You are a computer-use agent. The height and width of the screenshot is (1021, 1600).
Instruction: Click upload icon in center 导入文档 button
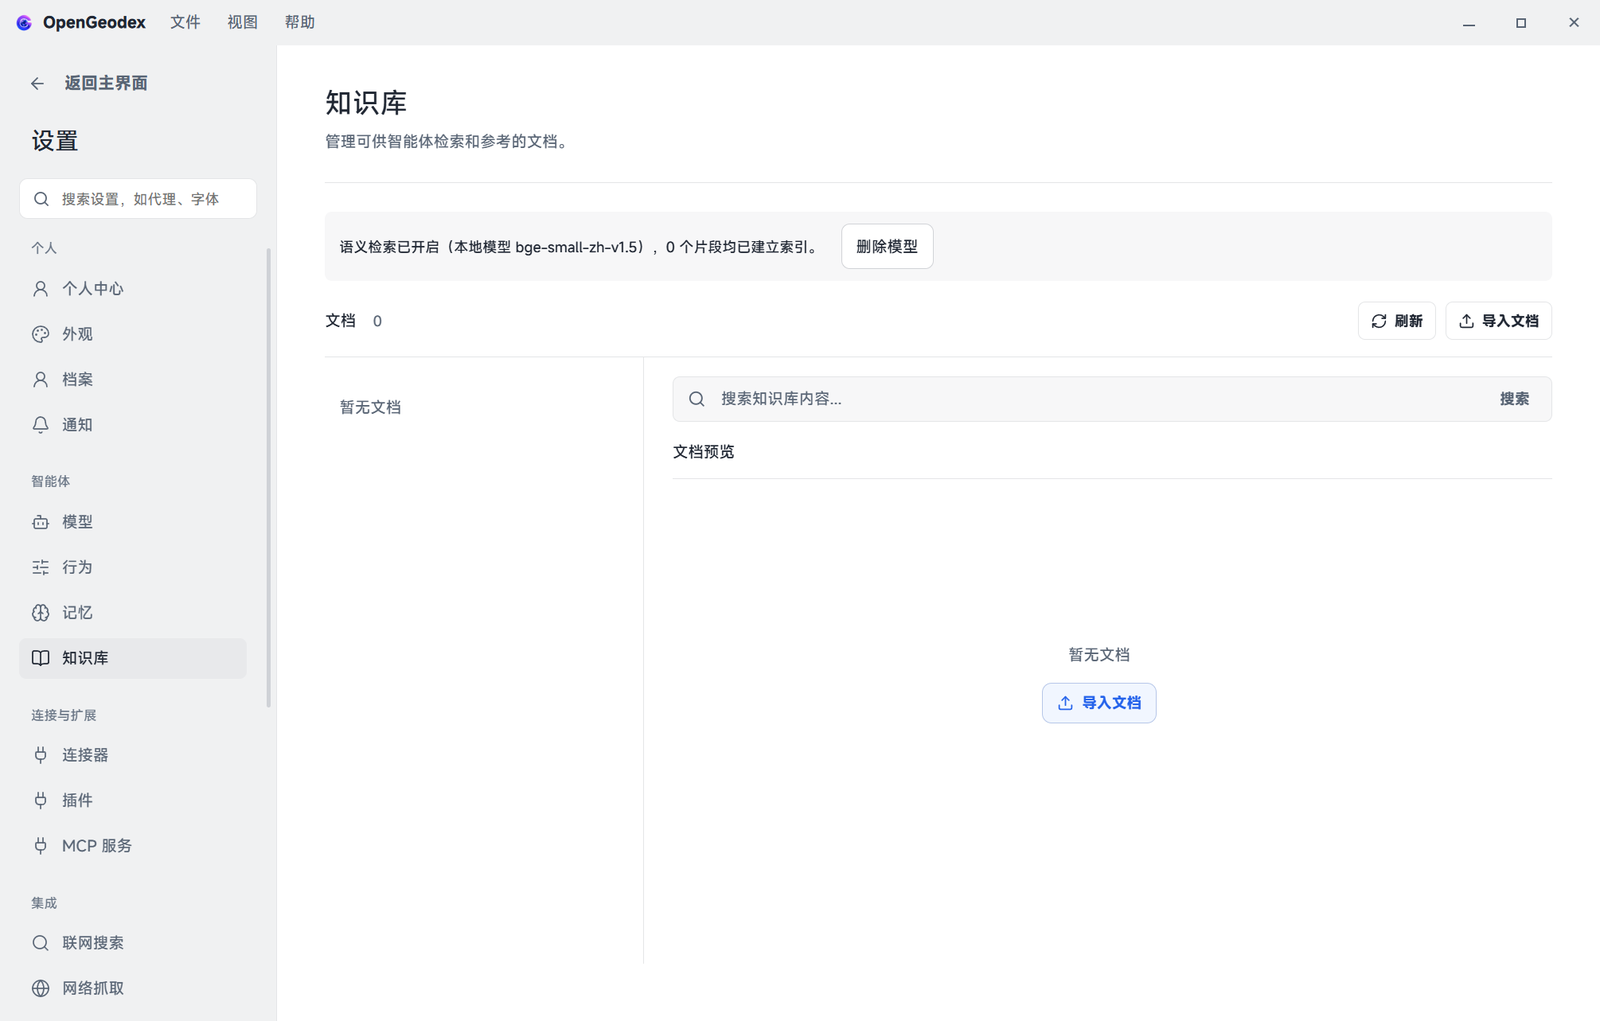1065,703
